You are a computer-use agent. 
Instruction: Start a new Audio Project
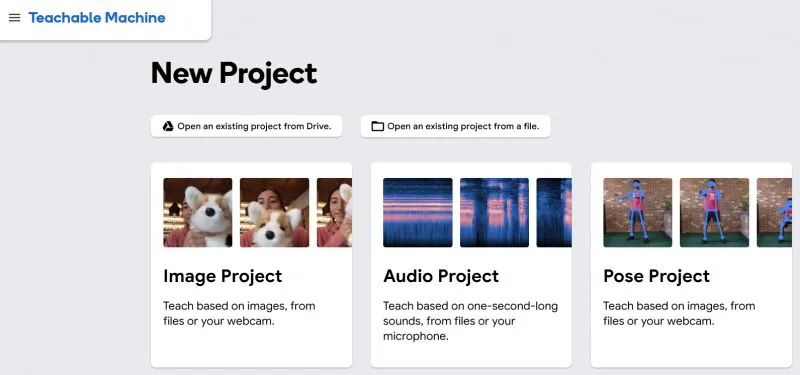pyautogui.click(x=471, y=265)
